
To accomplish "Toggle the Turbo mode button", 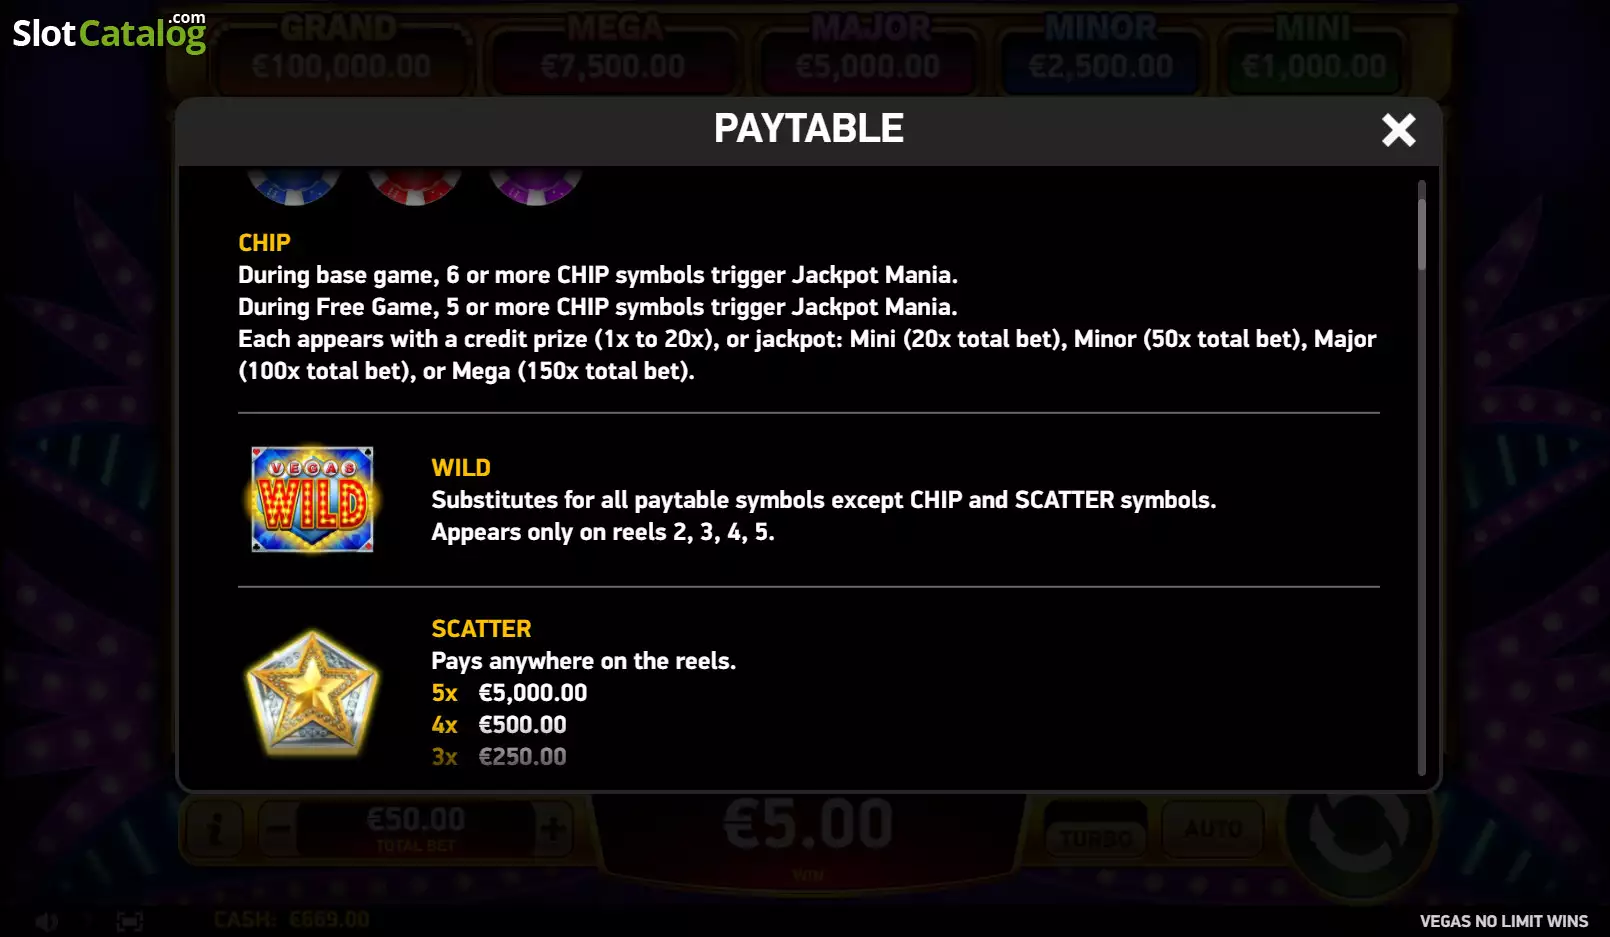I will pyautogui.click(x=1096, y=830).
